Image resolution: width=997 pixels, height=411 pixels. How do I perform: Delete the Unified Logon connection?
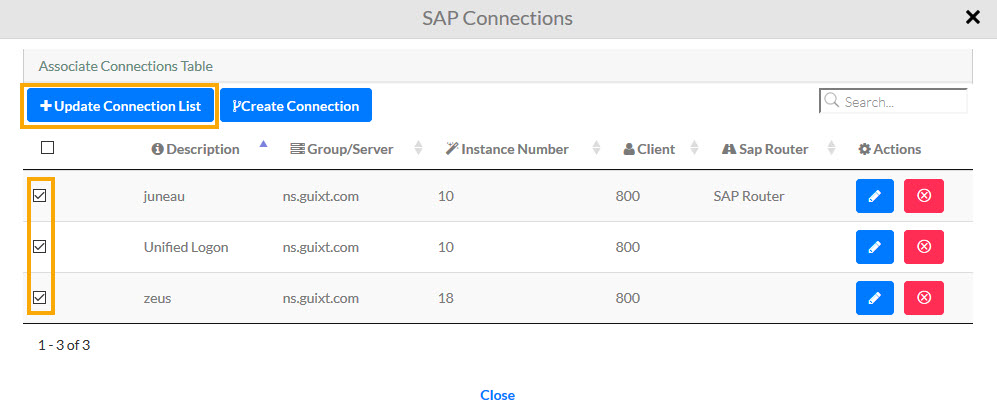click(924, 247)
